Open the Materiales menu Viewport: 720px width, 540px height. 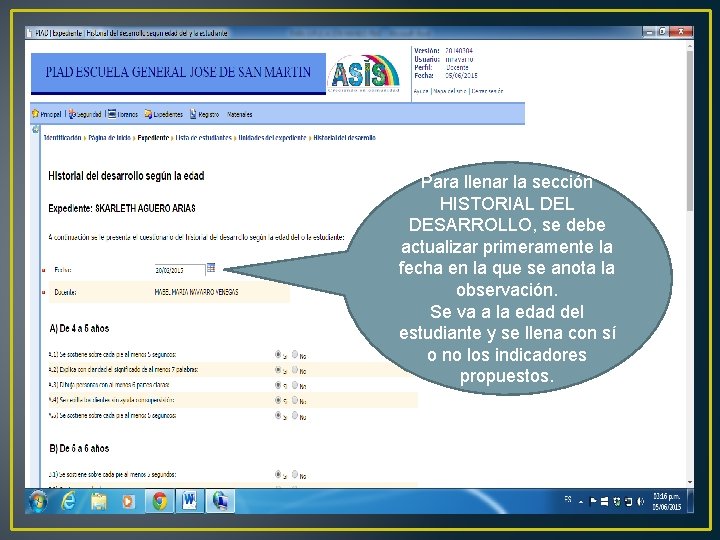coord(240,114)
